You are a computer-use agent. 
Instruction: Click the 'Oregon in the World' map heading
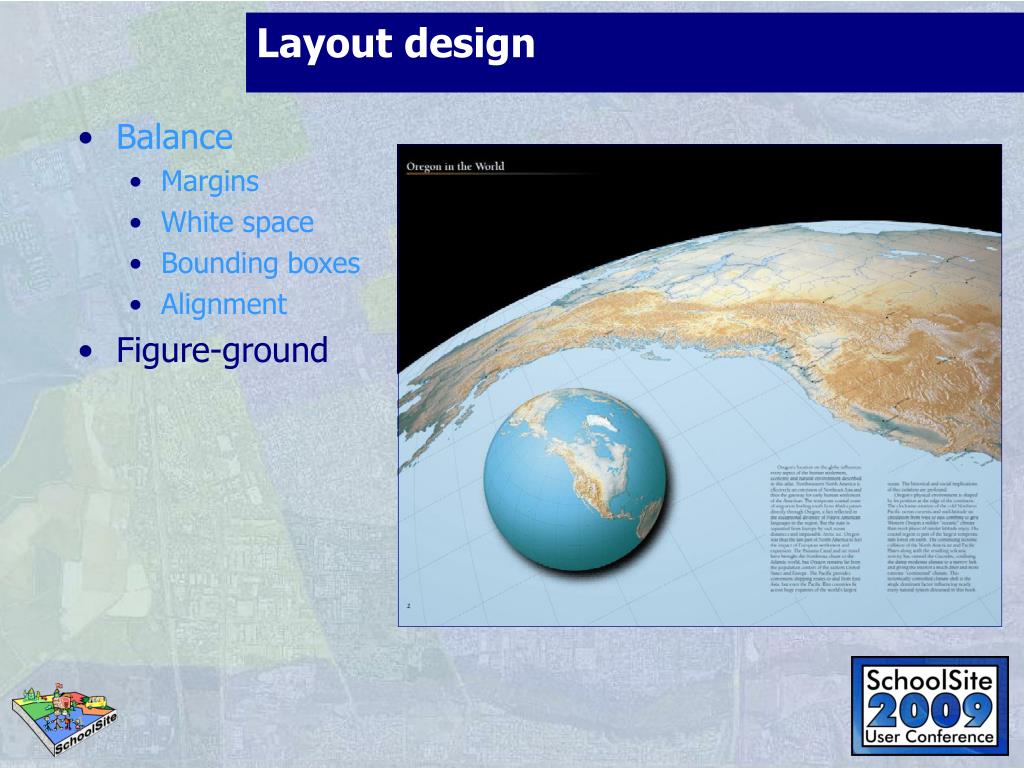(455, 167)
